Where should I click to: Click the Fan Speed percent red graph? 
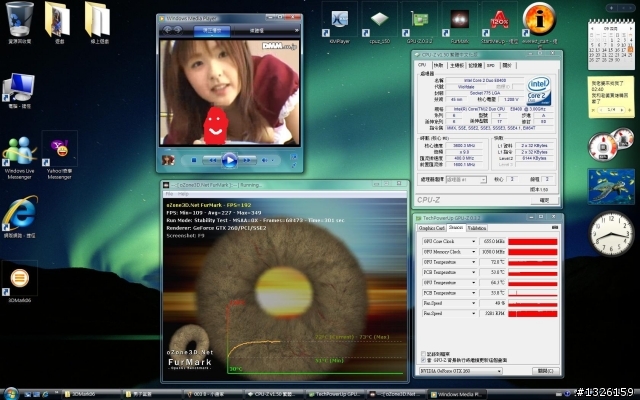tap(533, 303)
